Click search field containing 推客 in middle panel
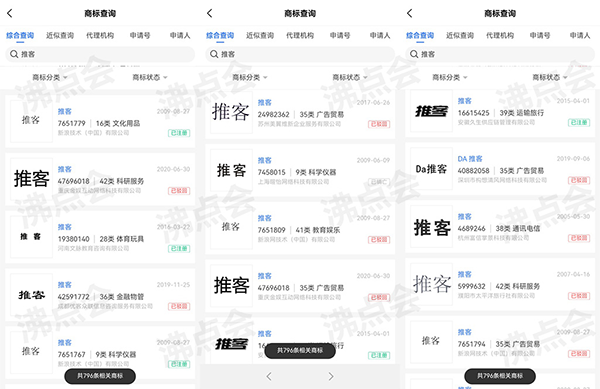The height and width of the screenshot is (389, 600). point(300,54)
